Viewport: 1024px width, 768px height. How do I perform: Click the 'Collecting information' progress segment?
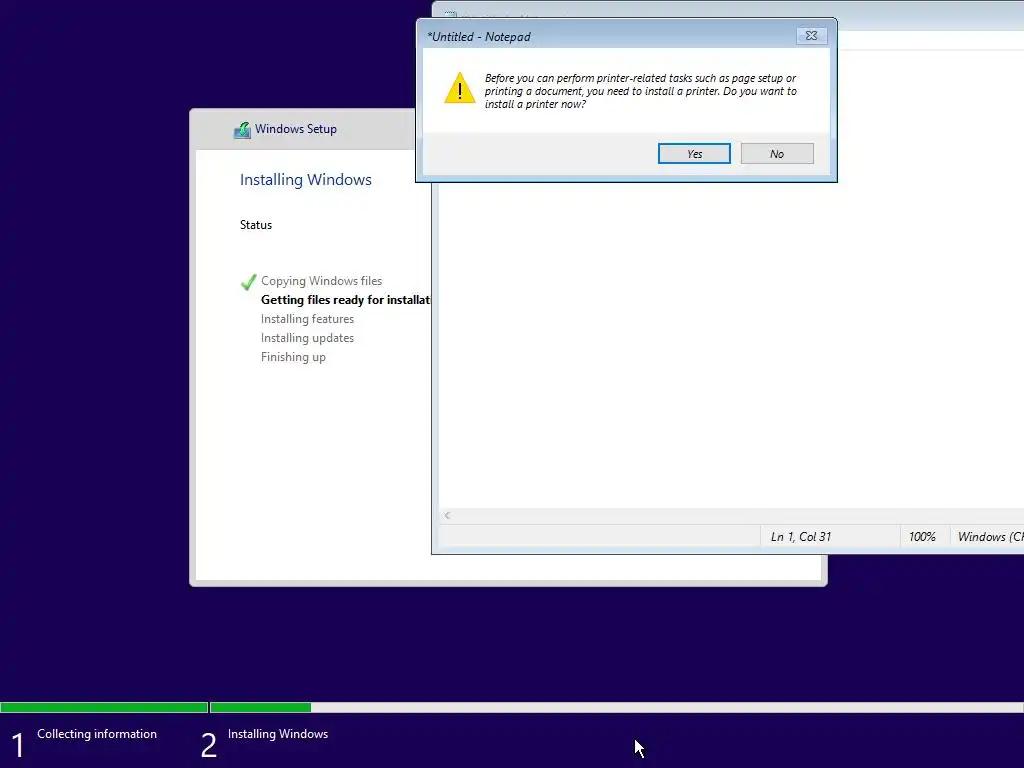[104, 707]
